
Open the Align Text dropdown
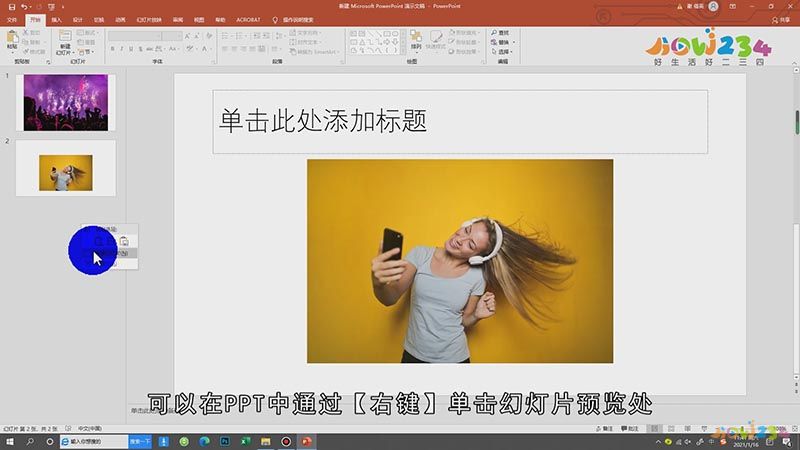pos(305,42)
